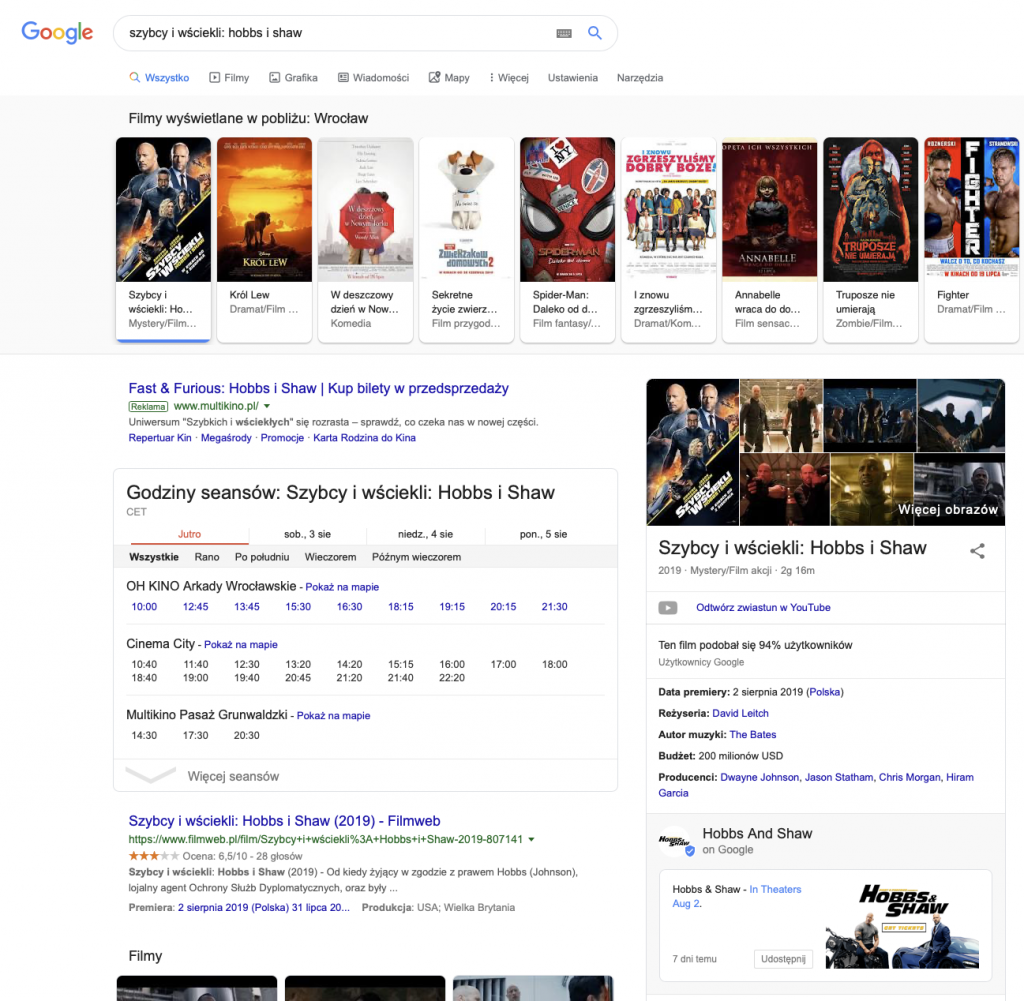Viewport: 1024px width, 1001px height.
Task: Open the Mapy tab
Action: point(449,78)
